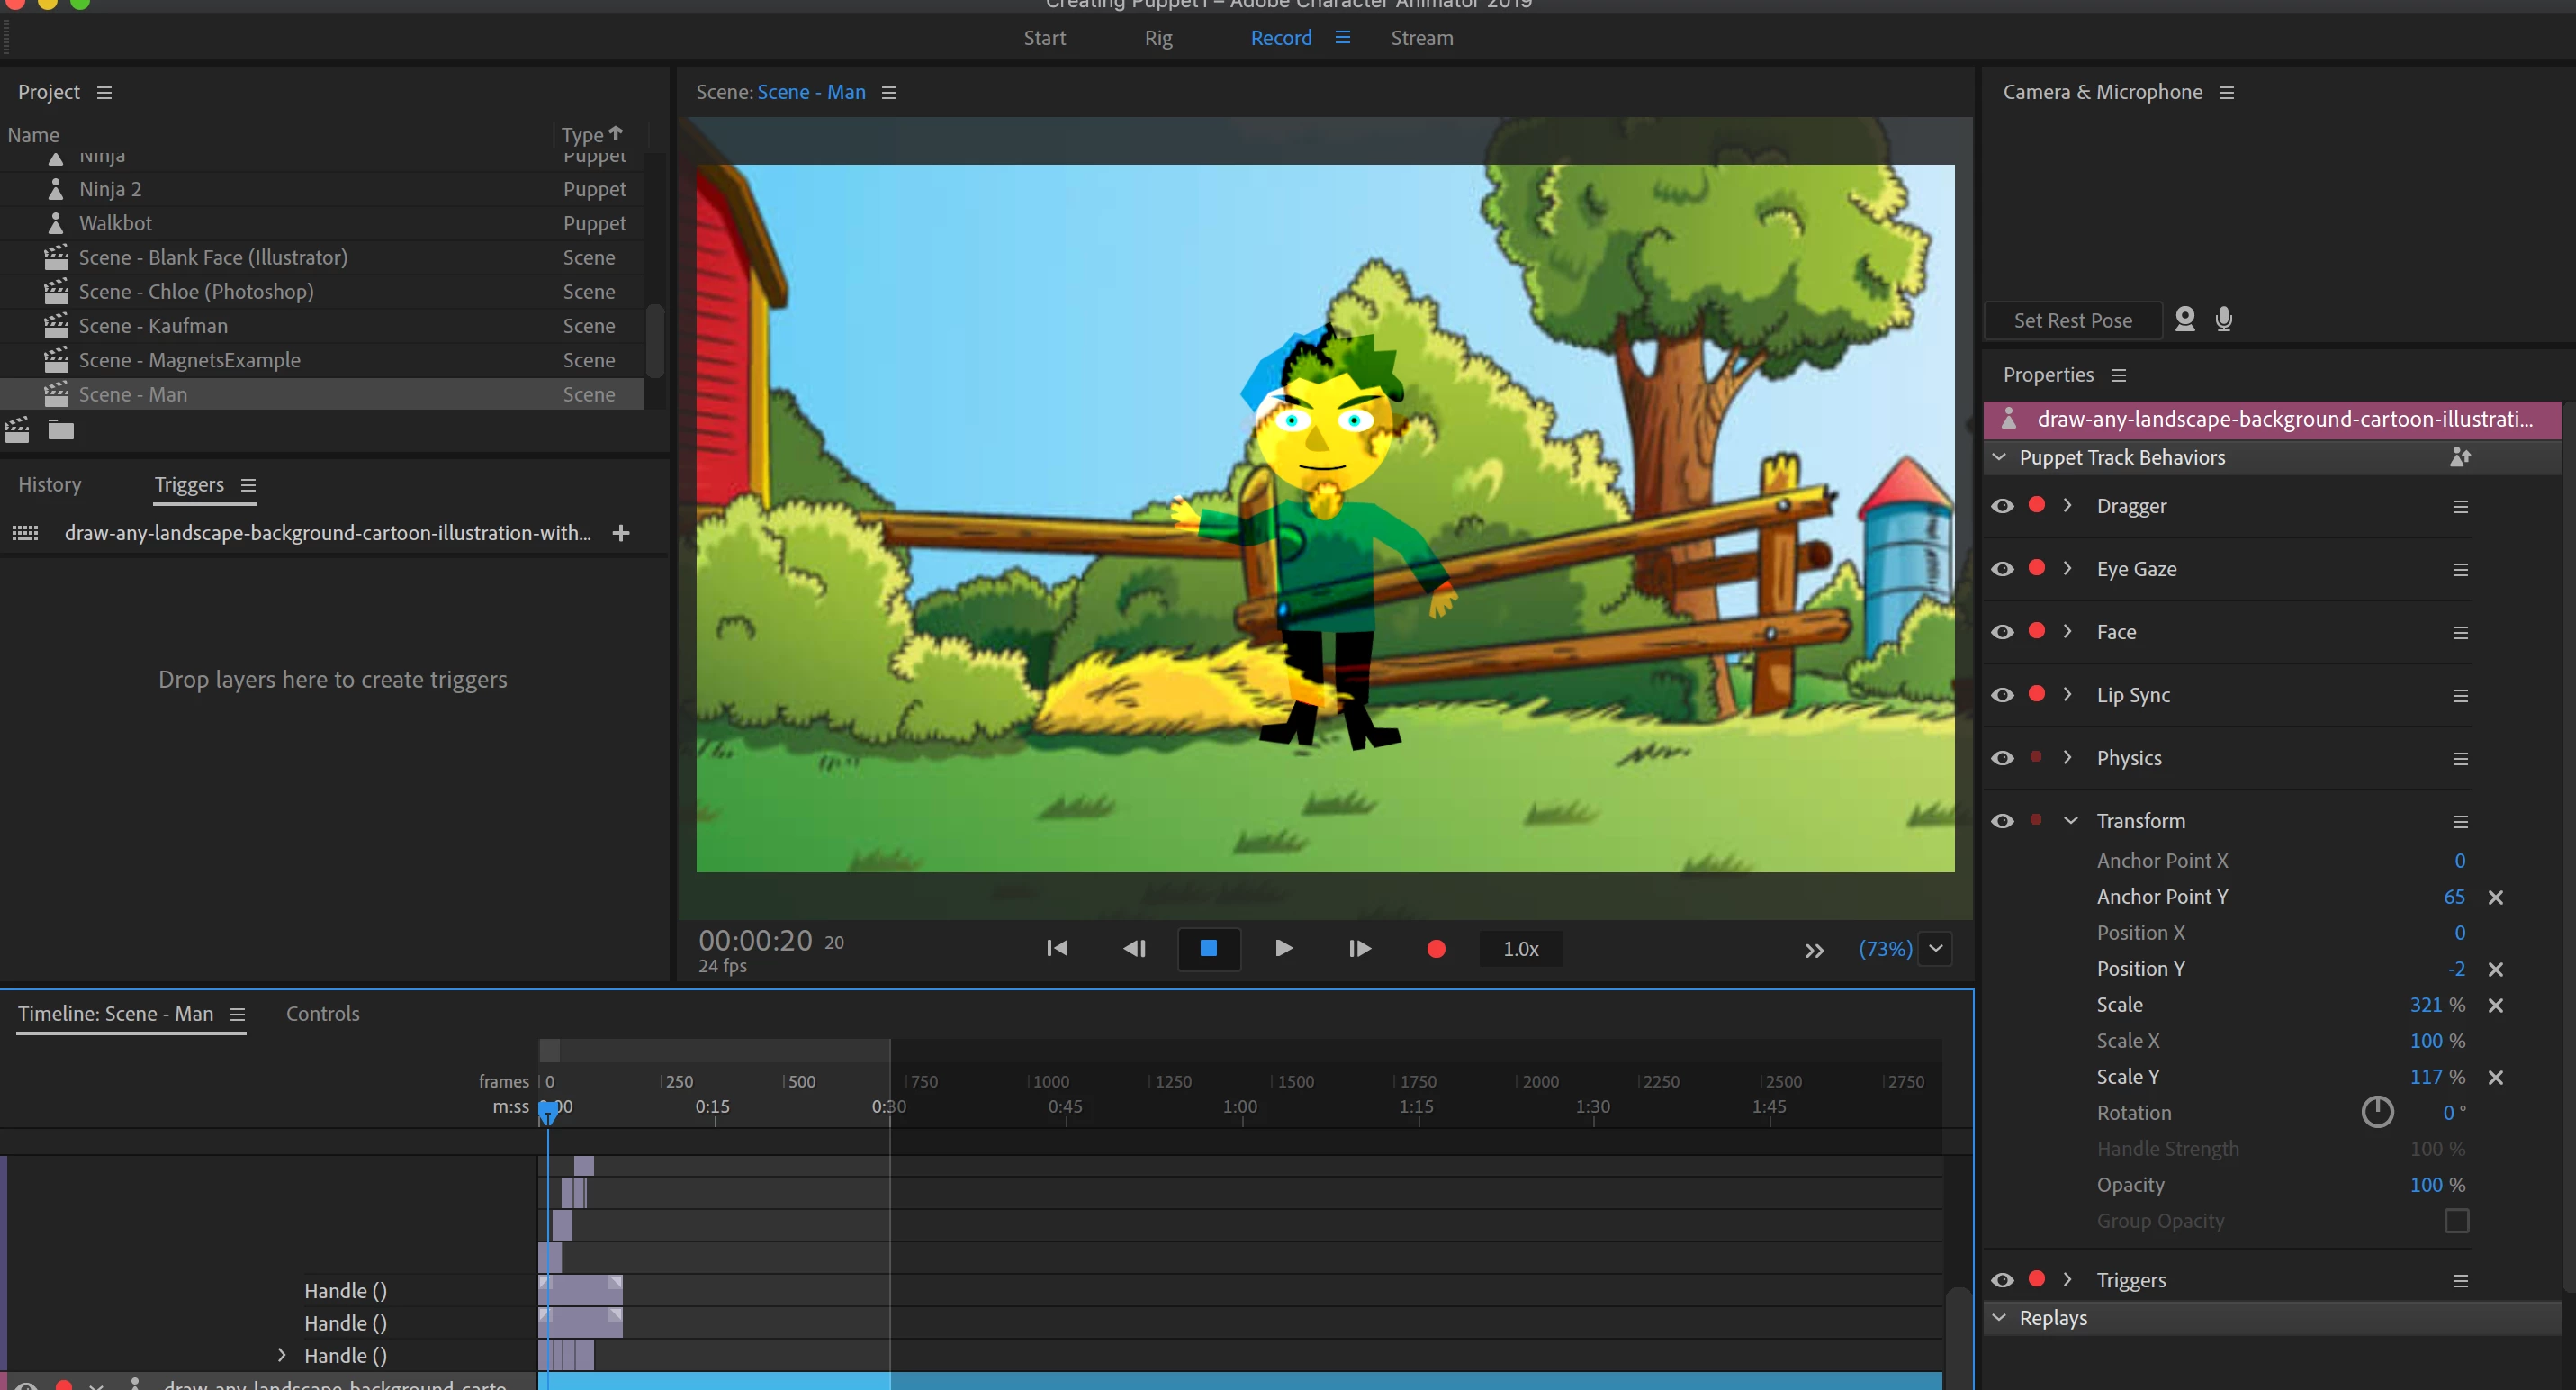
Task: Go to start of scene
Action: tap(1057, 948)
